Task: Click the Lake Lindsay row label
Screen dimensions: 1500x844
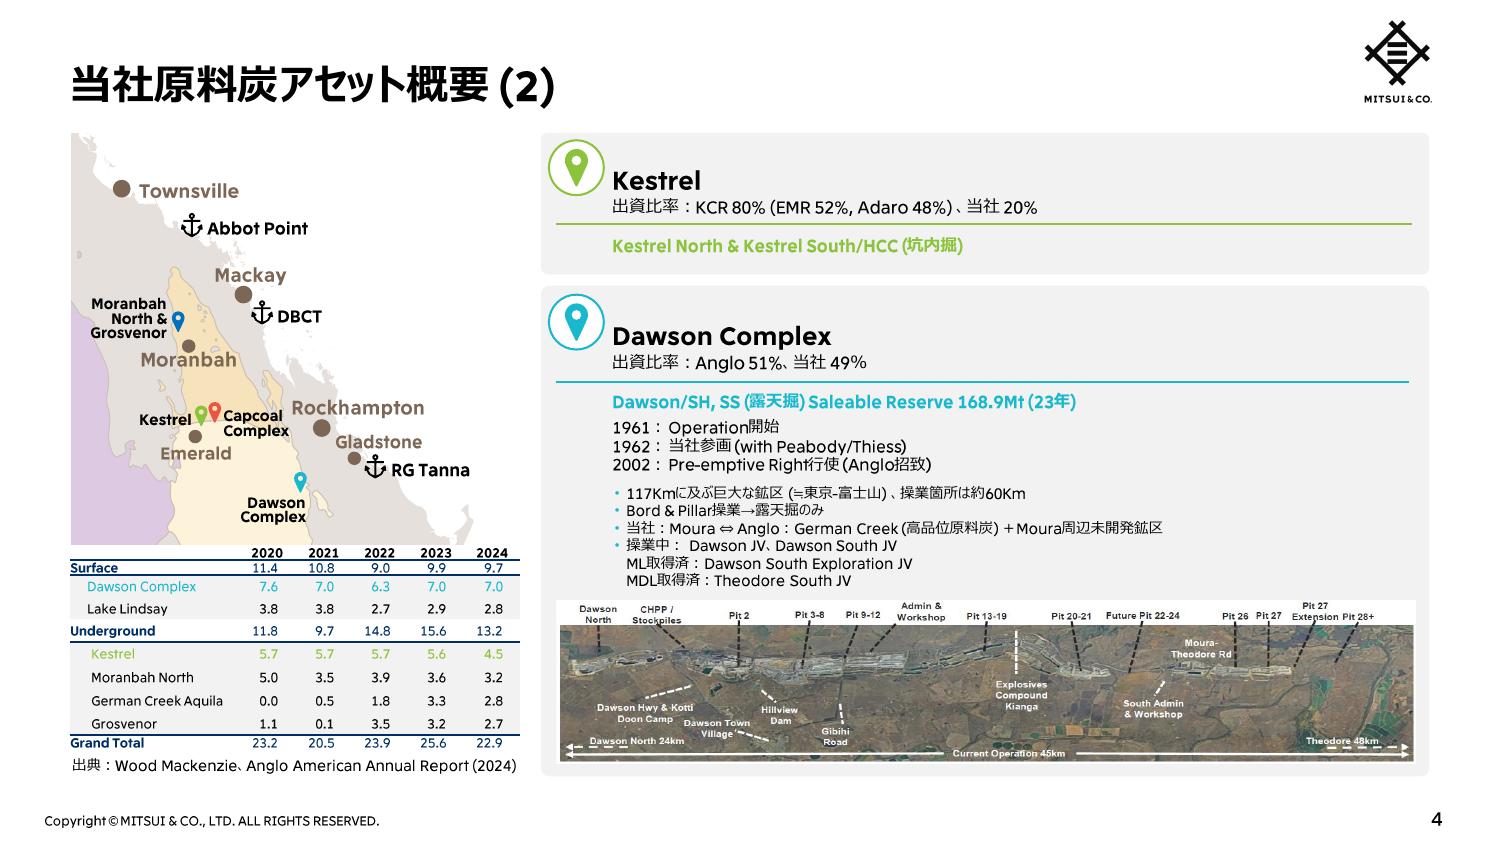Action: click(x=127, y=609)
